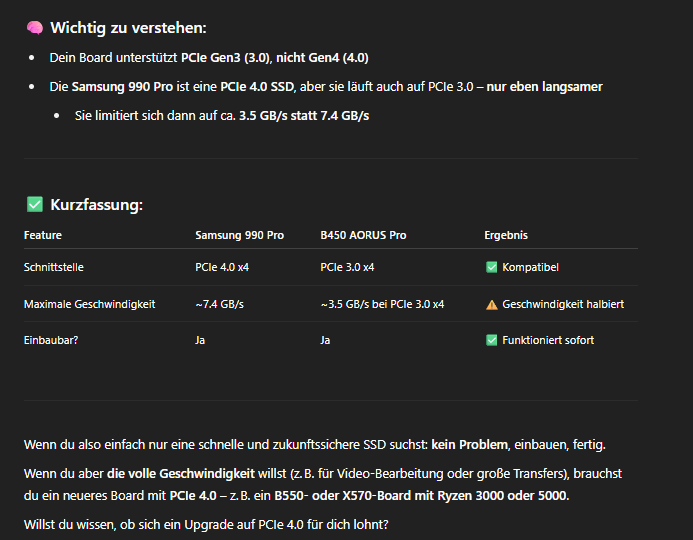Click the bold text PCIe Gen3 (3.0)

tap(226, 58)
